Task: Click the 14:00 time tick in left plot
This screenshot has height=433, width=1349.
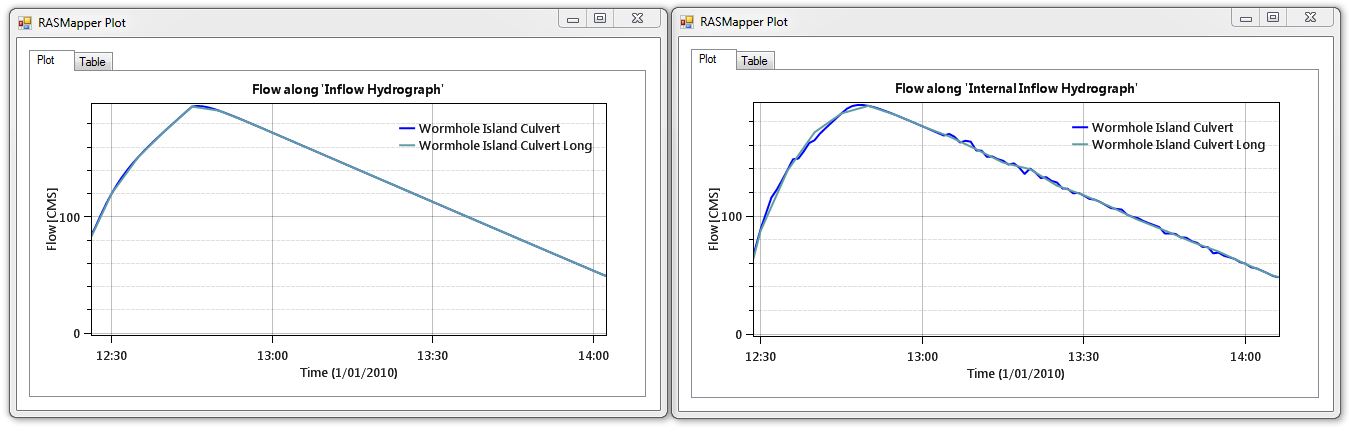Action: 593,355
